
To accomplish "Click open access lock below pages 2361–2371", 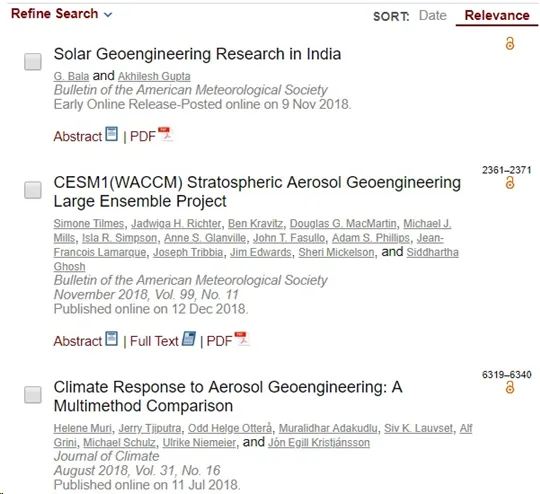I will point(510,183).
